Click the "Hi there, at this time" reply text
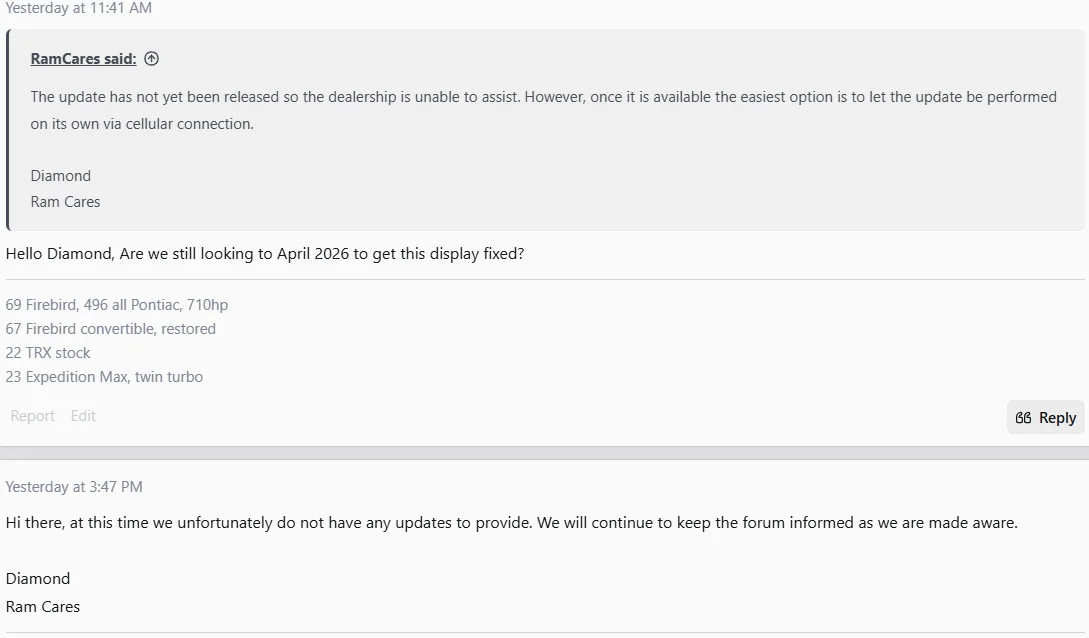This screenshot has width=1089, height=638. tap(511, 523)
